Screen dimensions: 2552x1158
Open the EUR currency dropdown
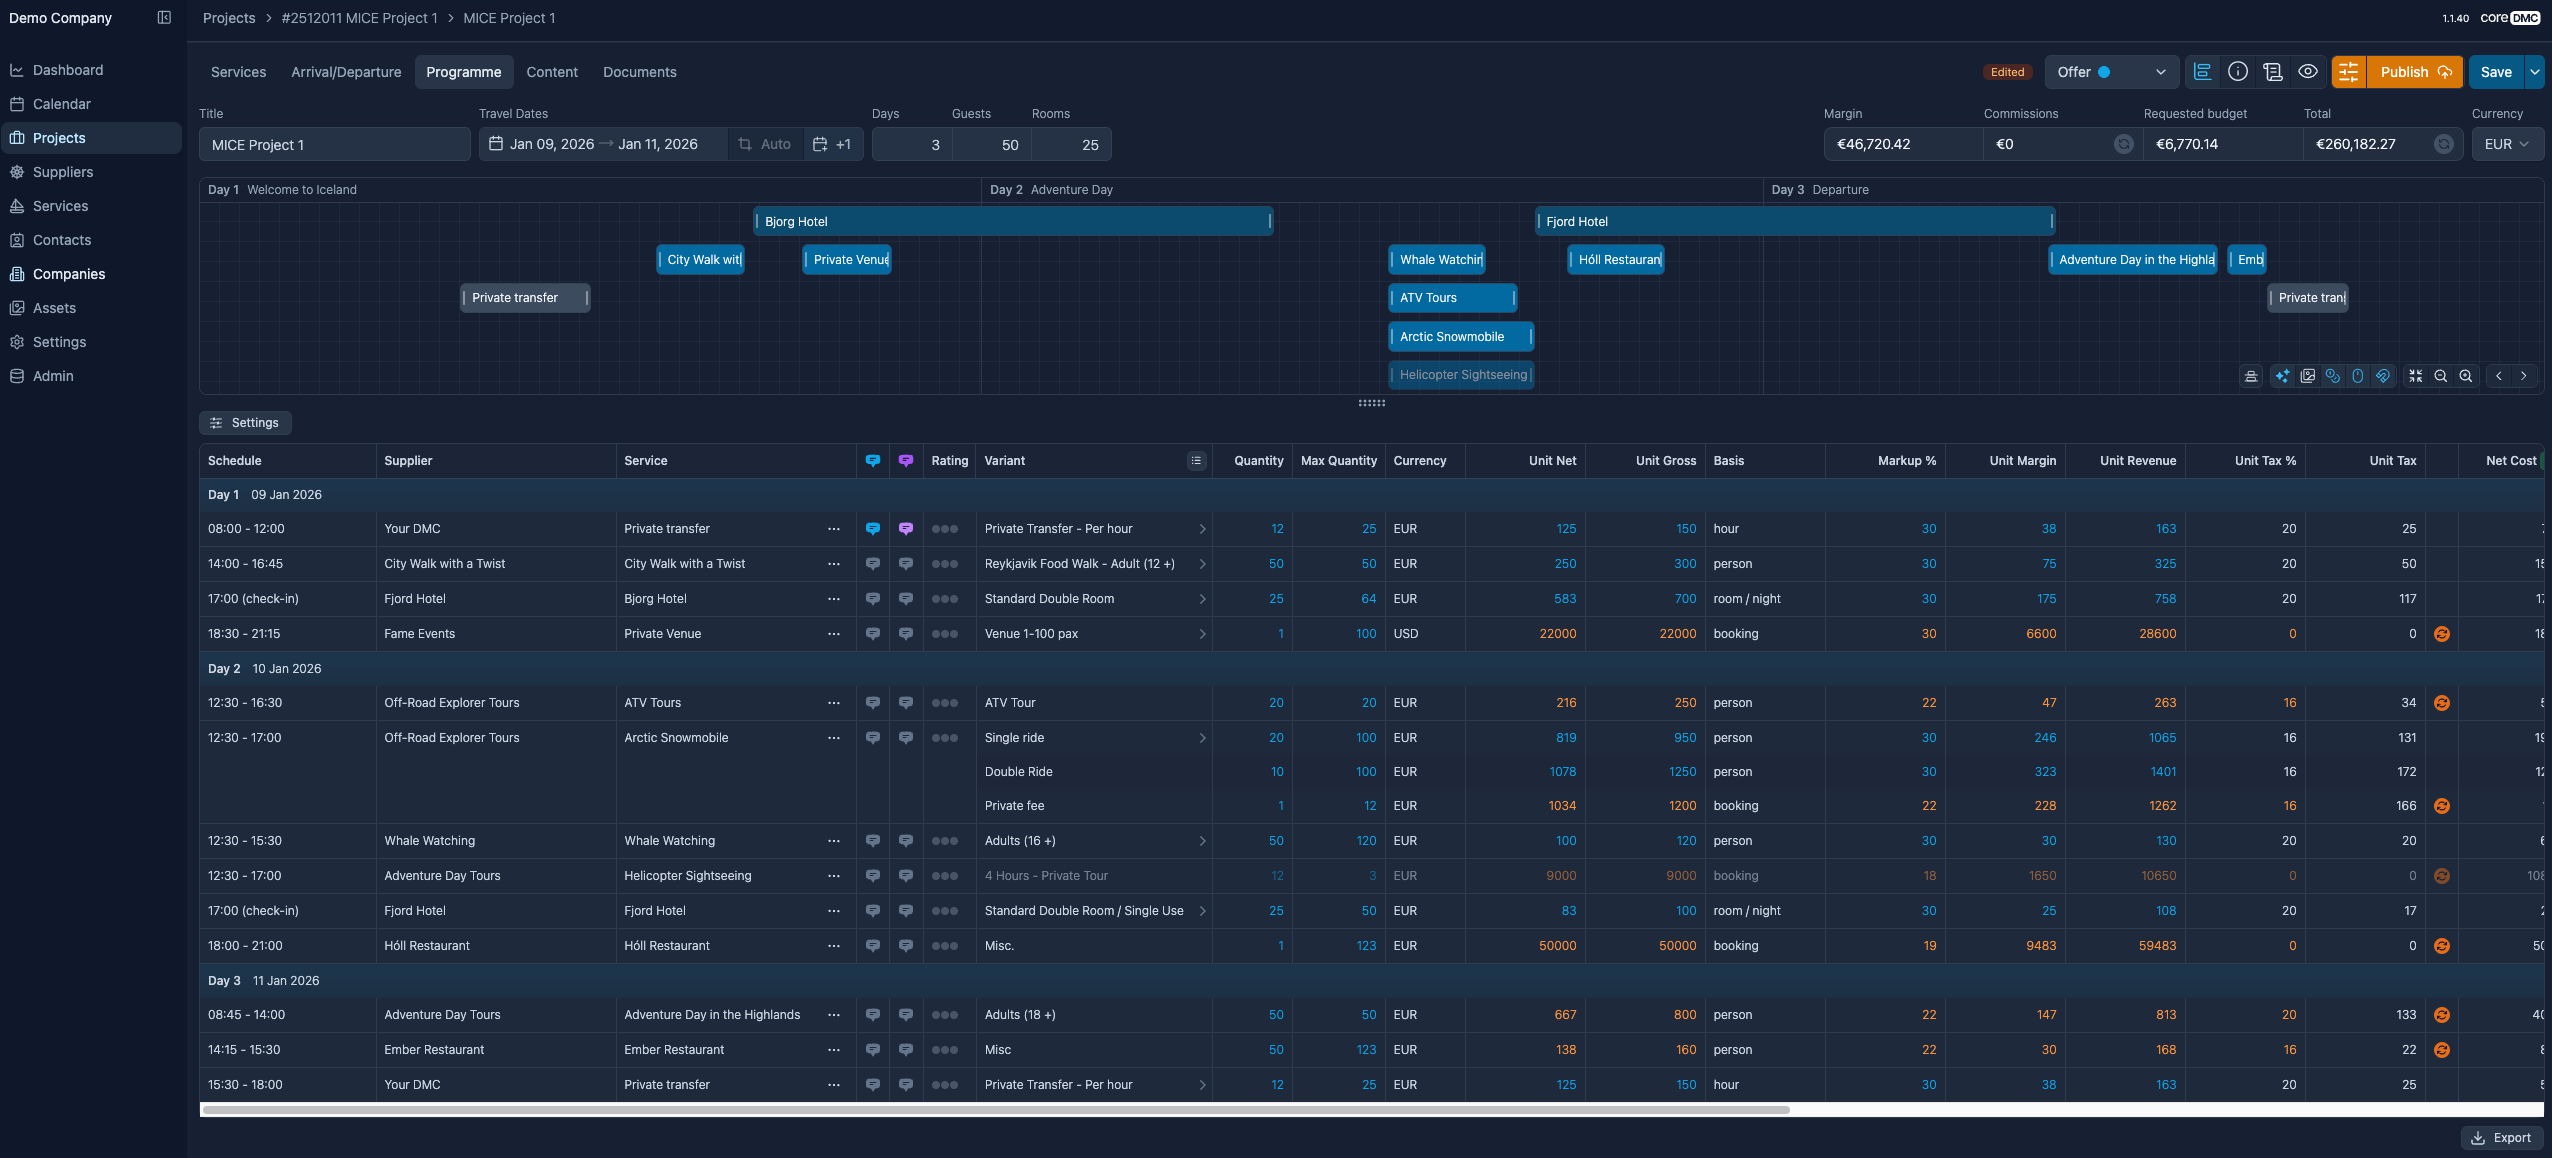tap(2507, 144)
